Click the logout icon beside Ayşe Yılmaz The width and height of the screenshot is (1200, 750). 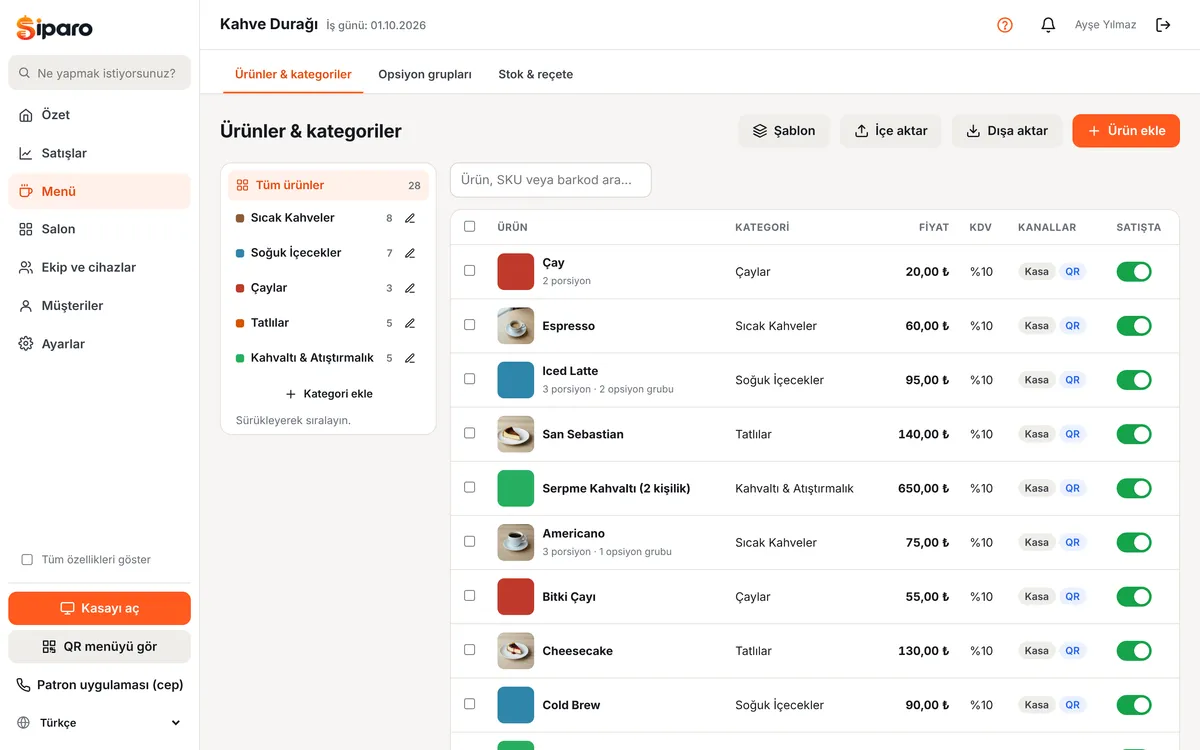pos(1163,25)
